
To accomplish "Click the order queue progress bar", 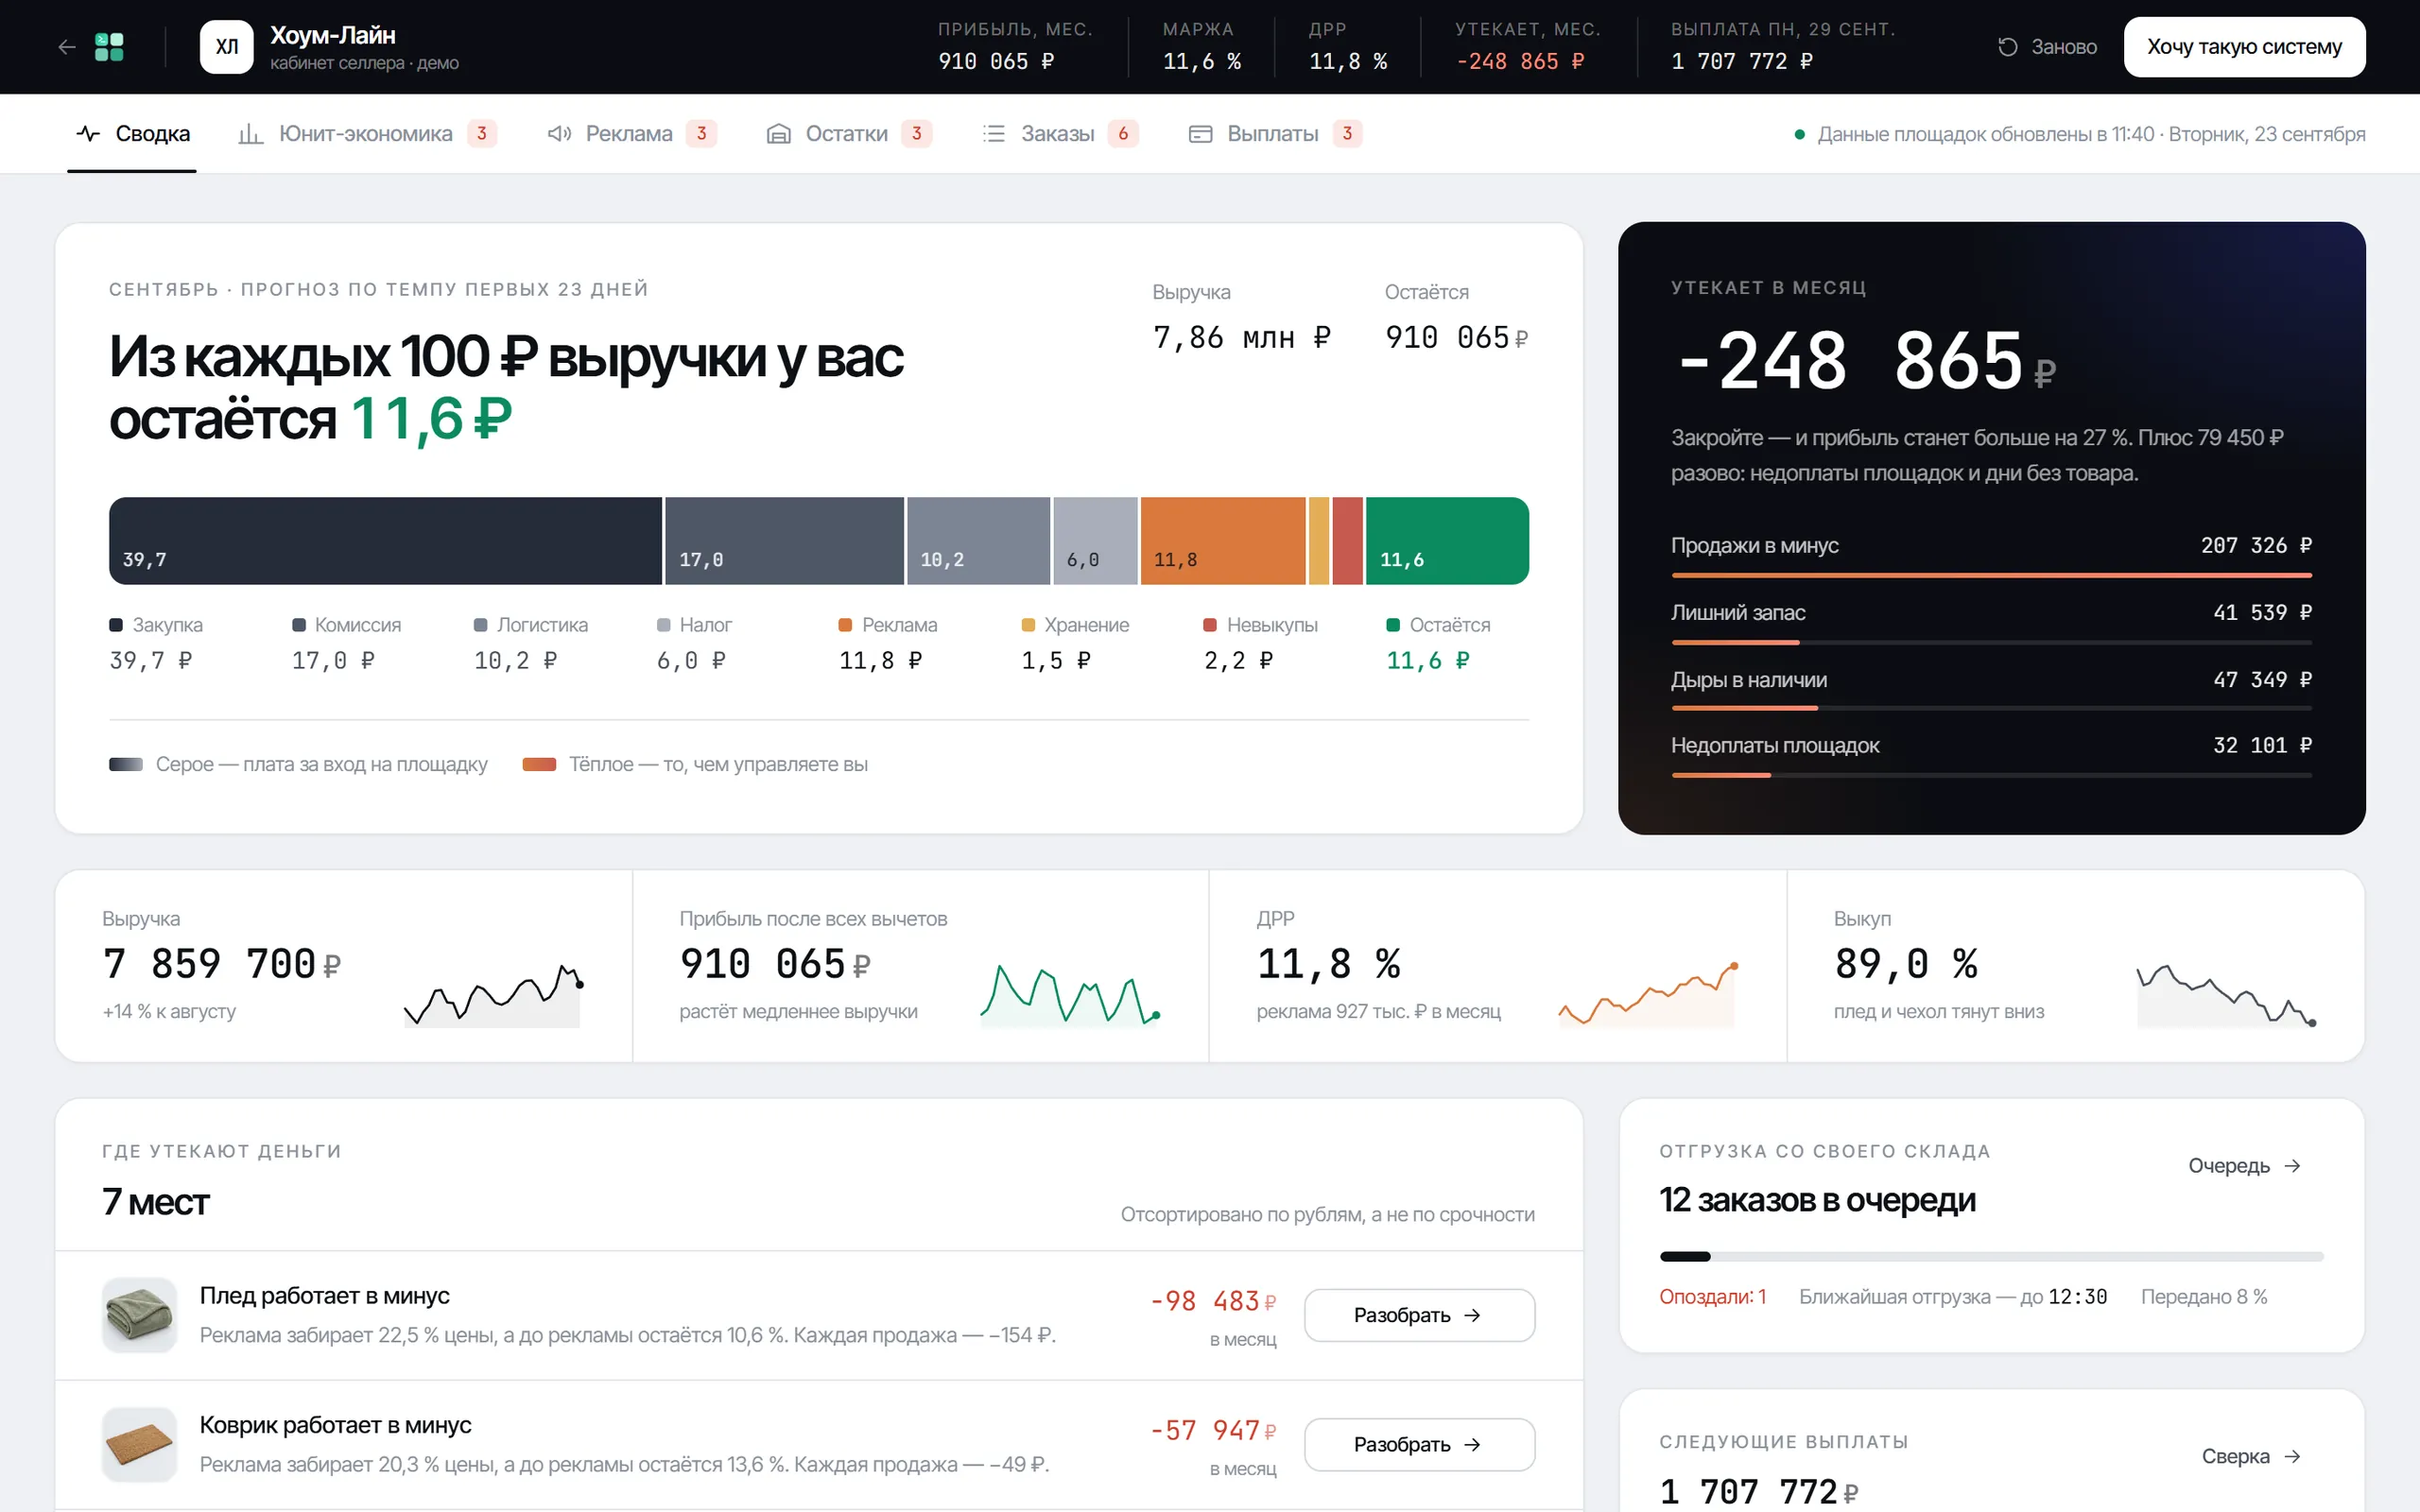I will pyautogui.click(x=1991, y=1256).
